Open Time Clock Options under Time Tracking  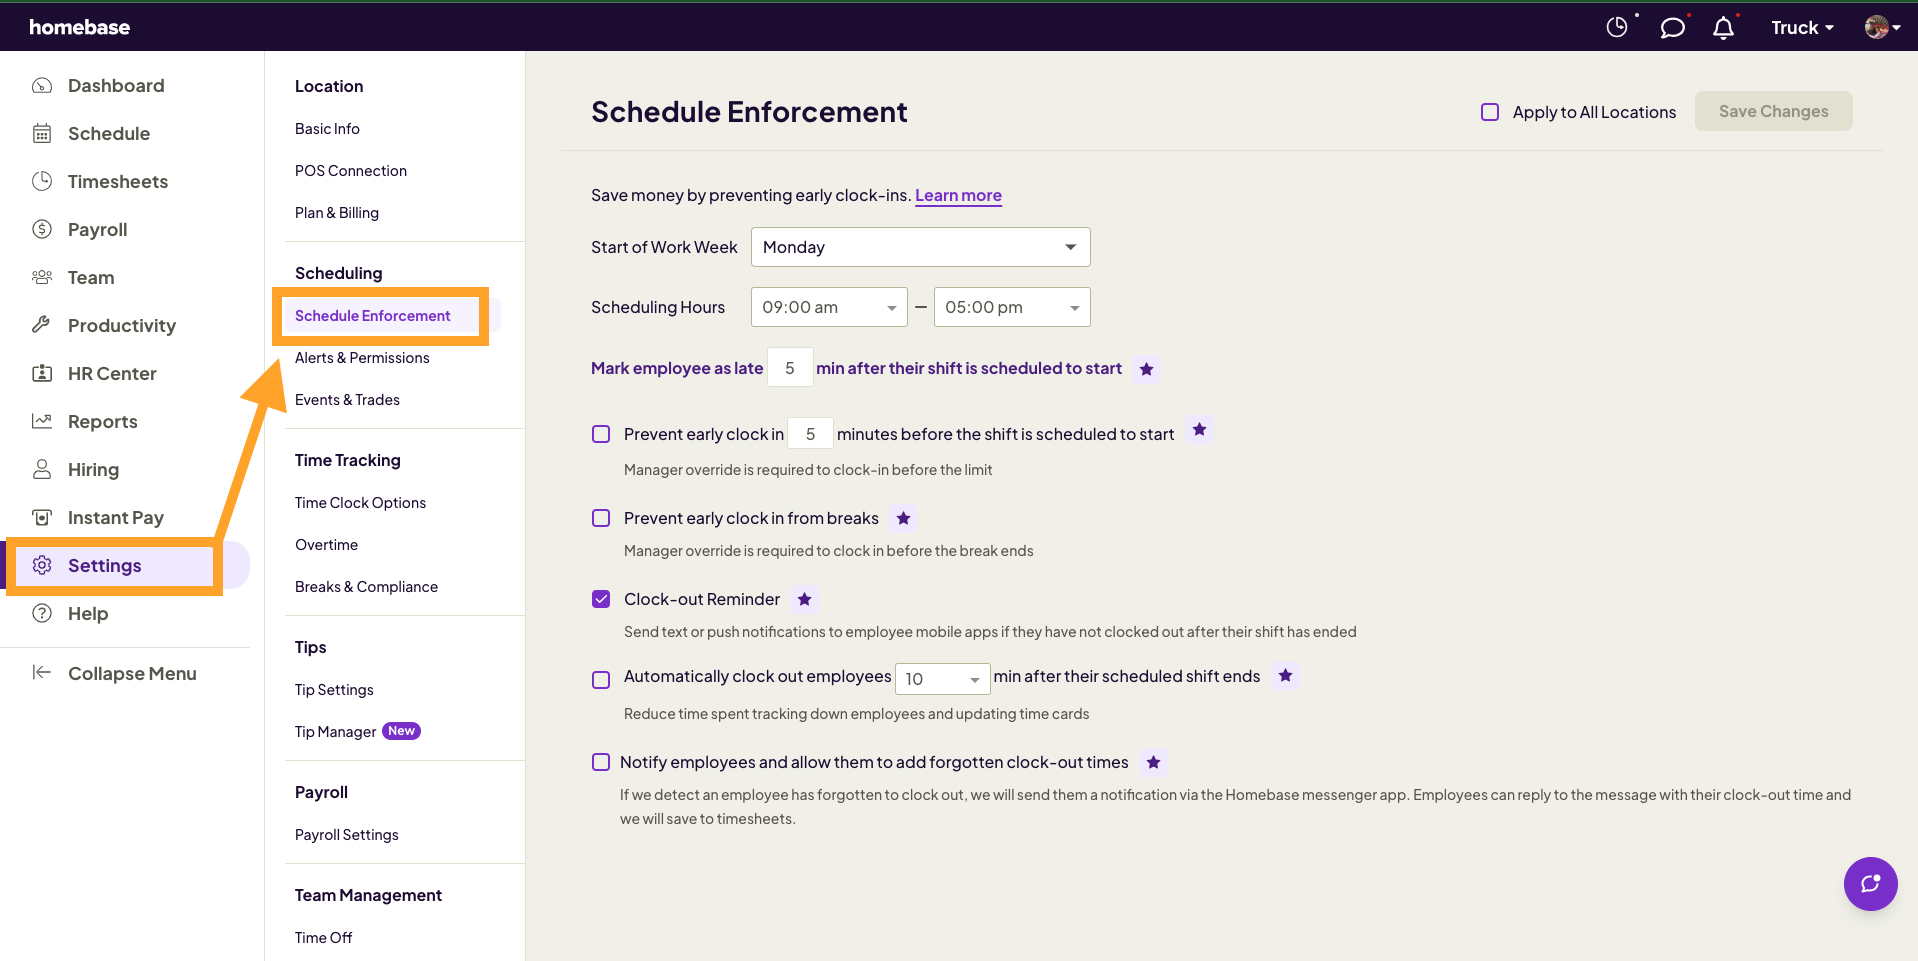360,502
